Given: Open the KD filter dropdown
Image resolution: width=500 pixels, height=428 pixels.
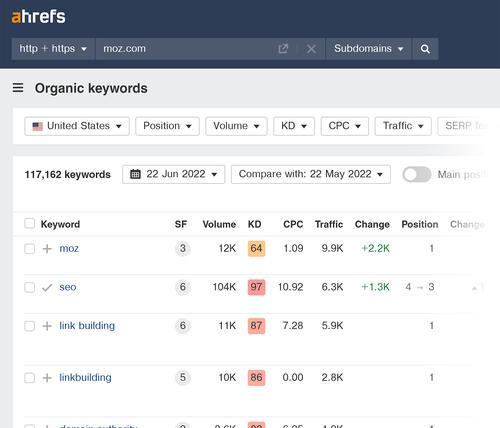Looking at the screenshot, I should (x=294, y=126).
